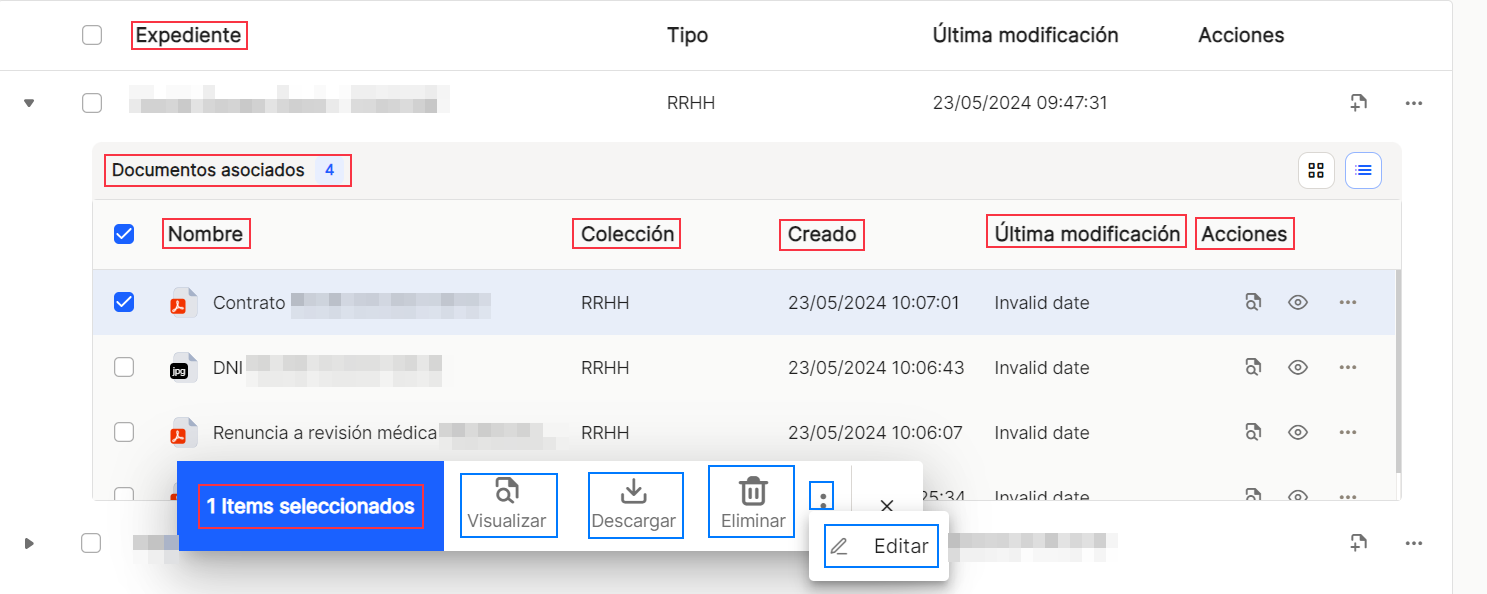Check the bottom expediente row checkbox
The width and height of the screenshot is (1487, 594).
point(92,543)
